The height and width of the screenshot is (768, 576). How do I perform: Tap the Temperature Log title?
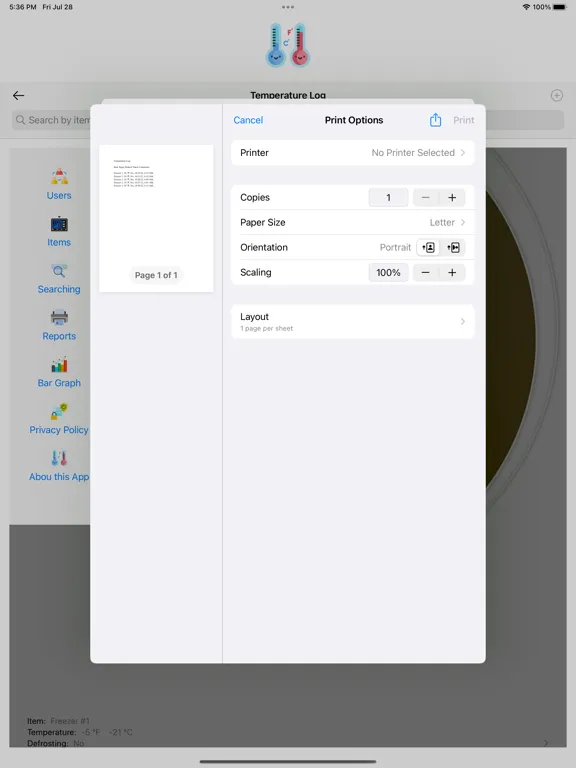[x=288, y=95]
